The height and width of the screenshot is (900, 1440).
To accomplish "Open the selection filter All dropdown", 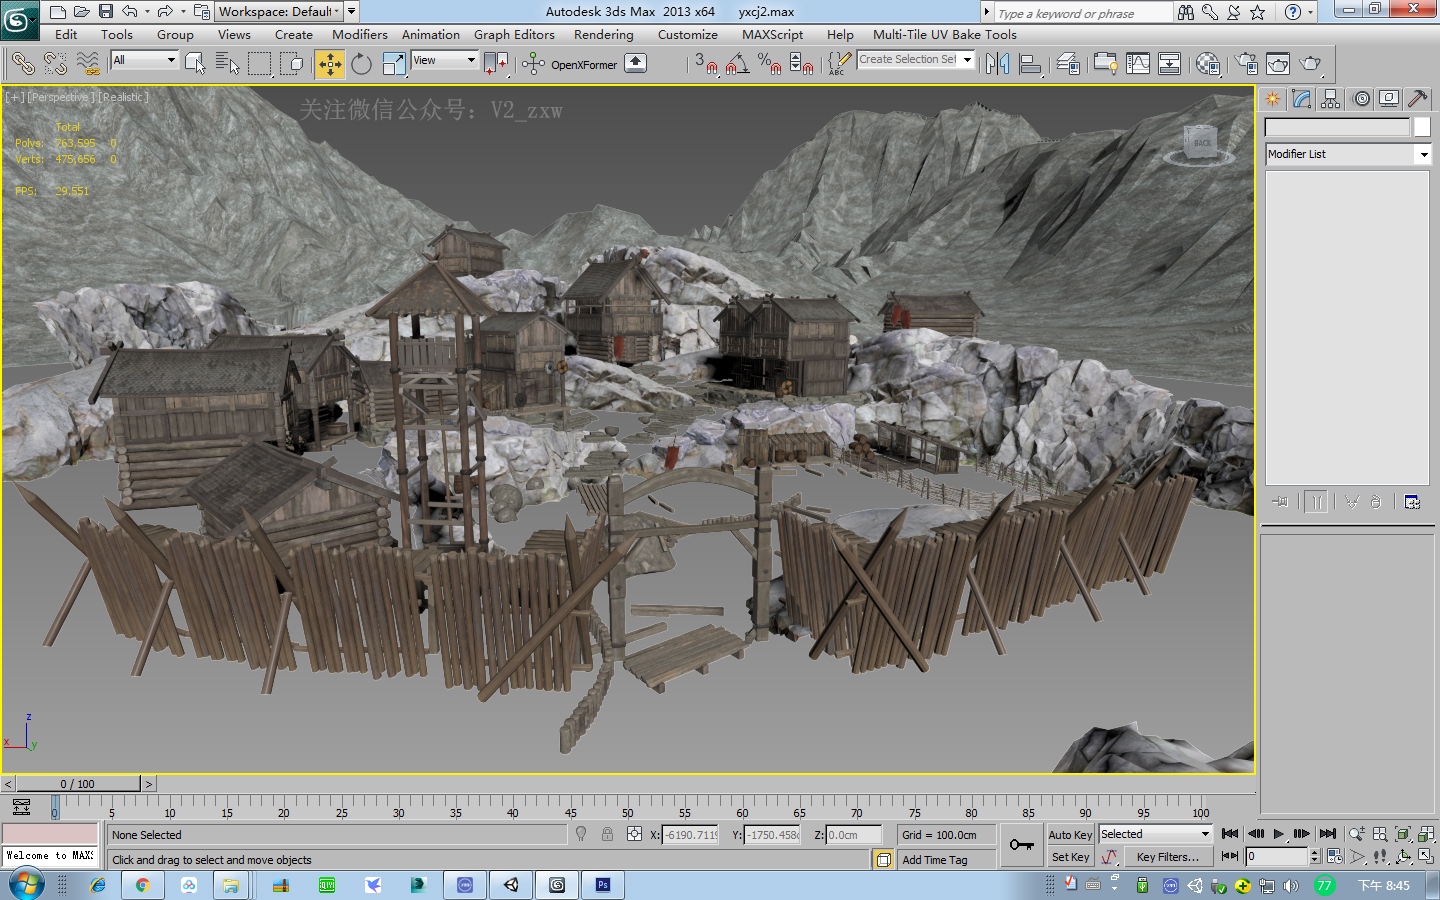I will click(144, 60).
